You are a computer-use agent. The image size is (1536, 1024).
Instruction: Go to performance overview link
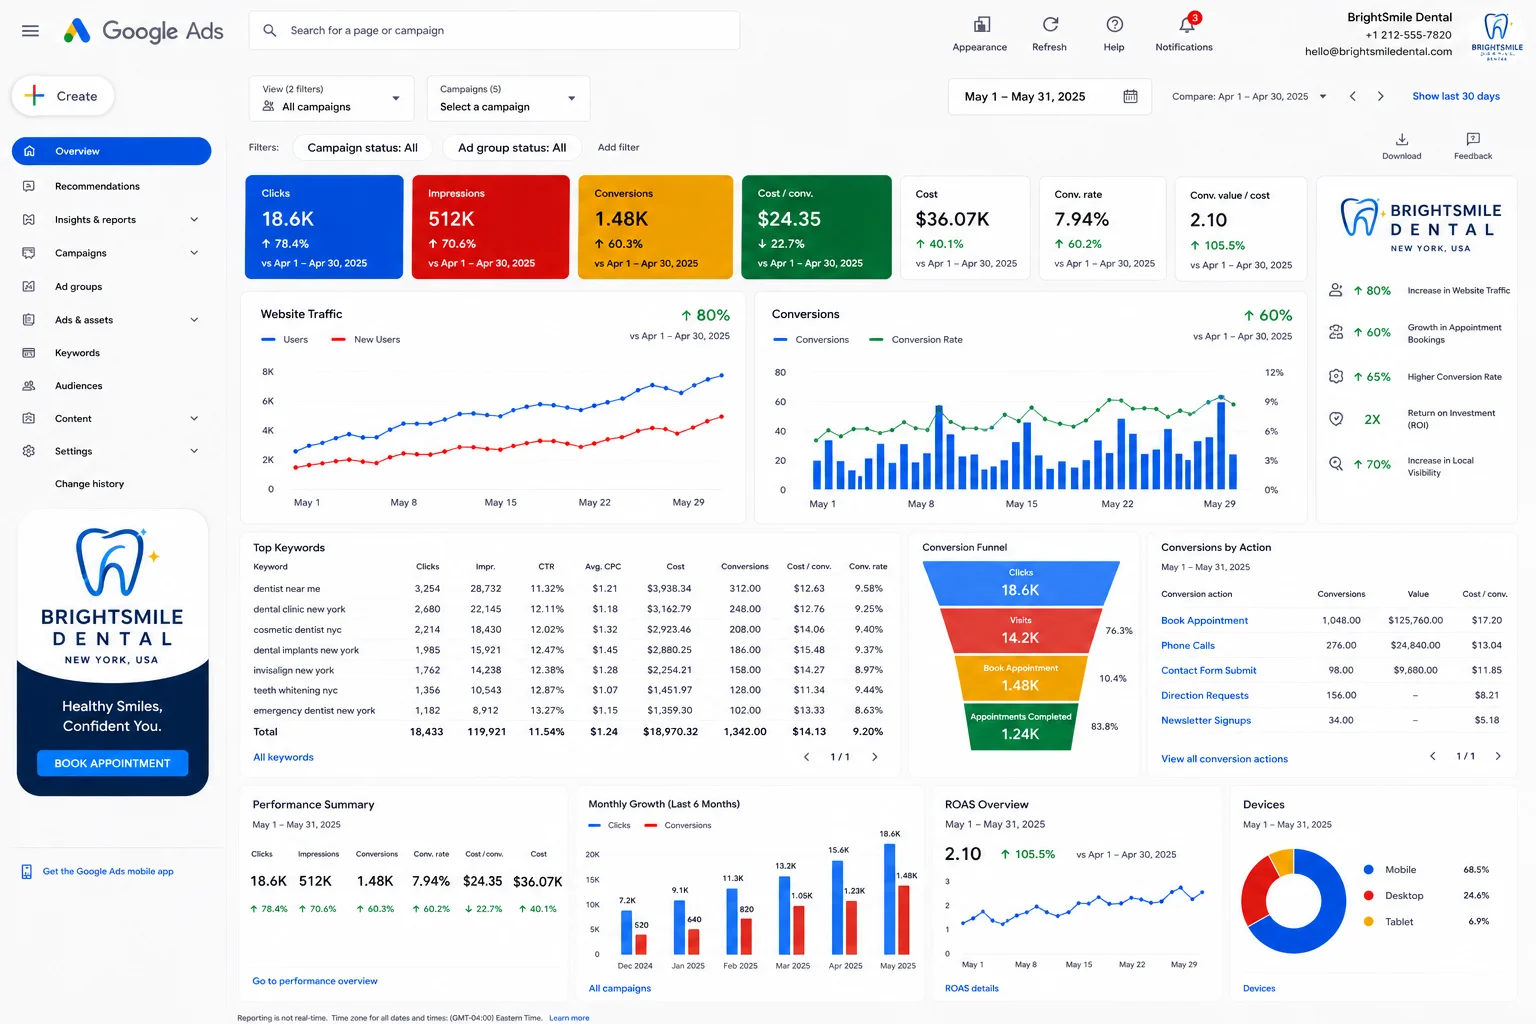pyautogui.click(x=315, y=981)
